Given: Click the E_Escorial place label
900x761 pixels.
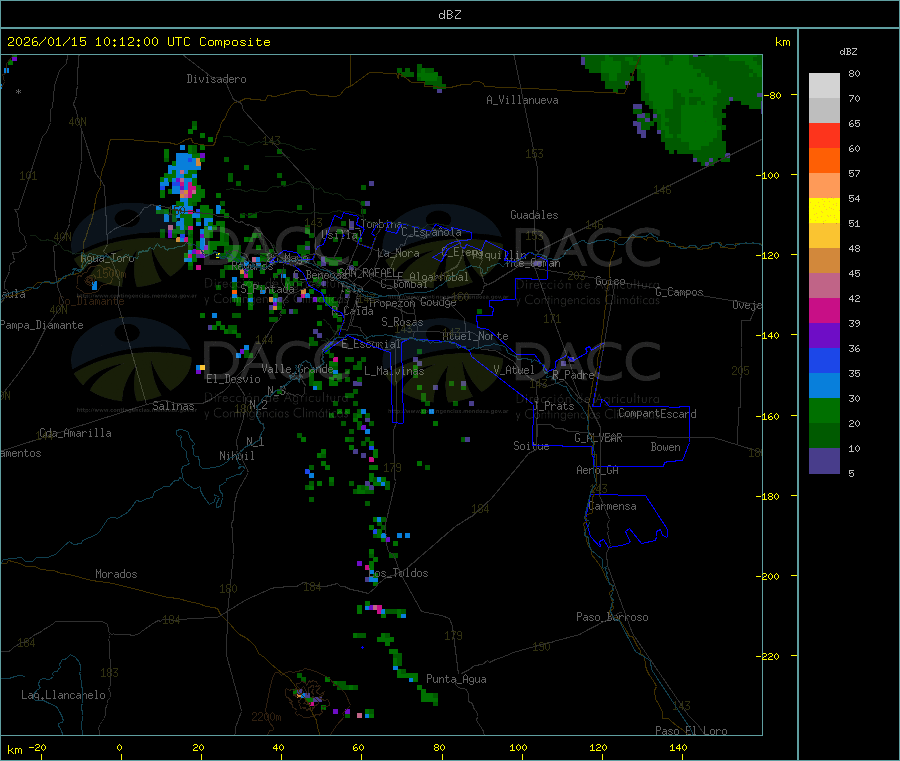Looking at the screenshot, I should tap(371, 344).
